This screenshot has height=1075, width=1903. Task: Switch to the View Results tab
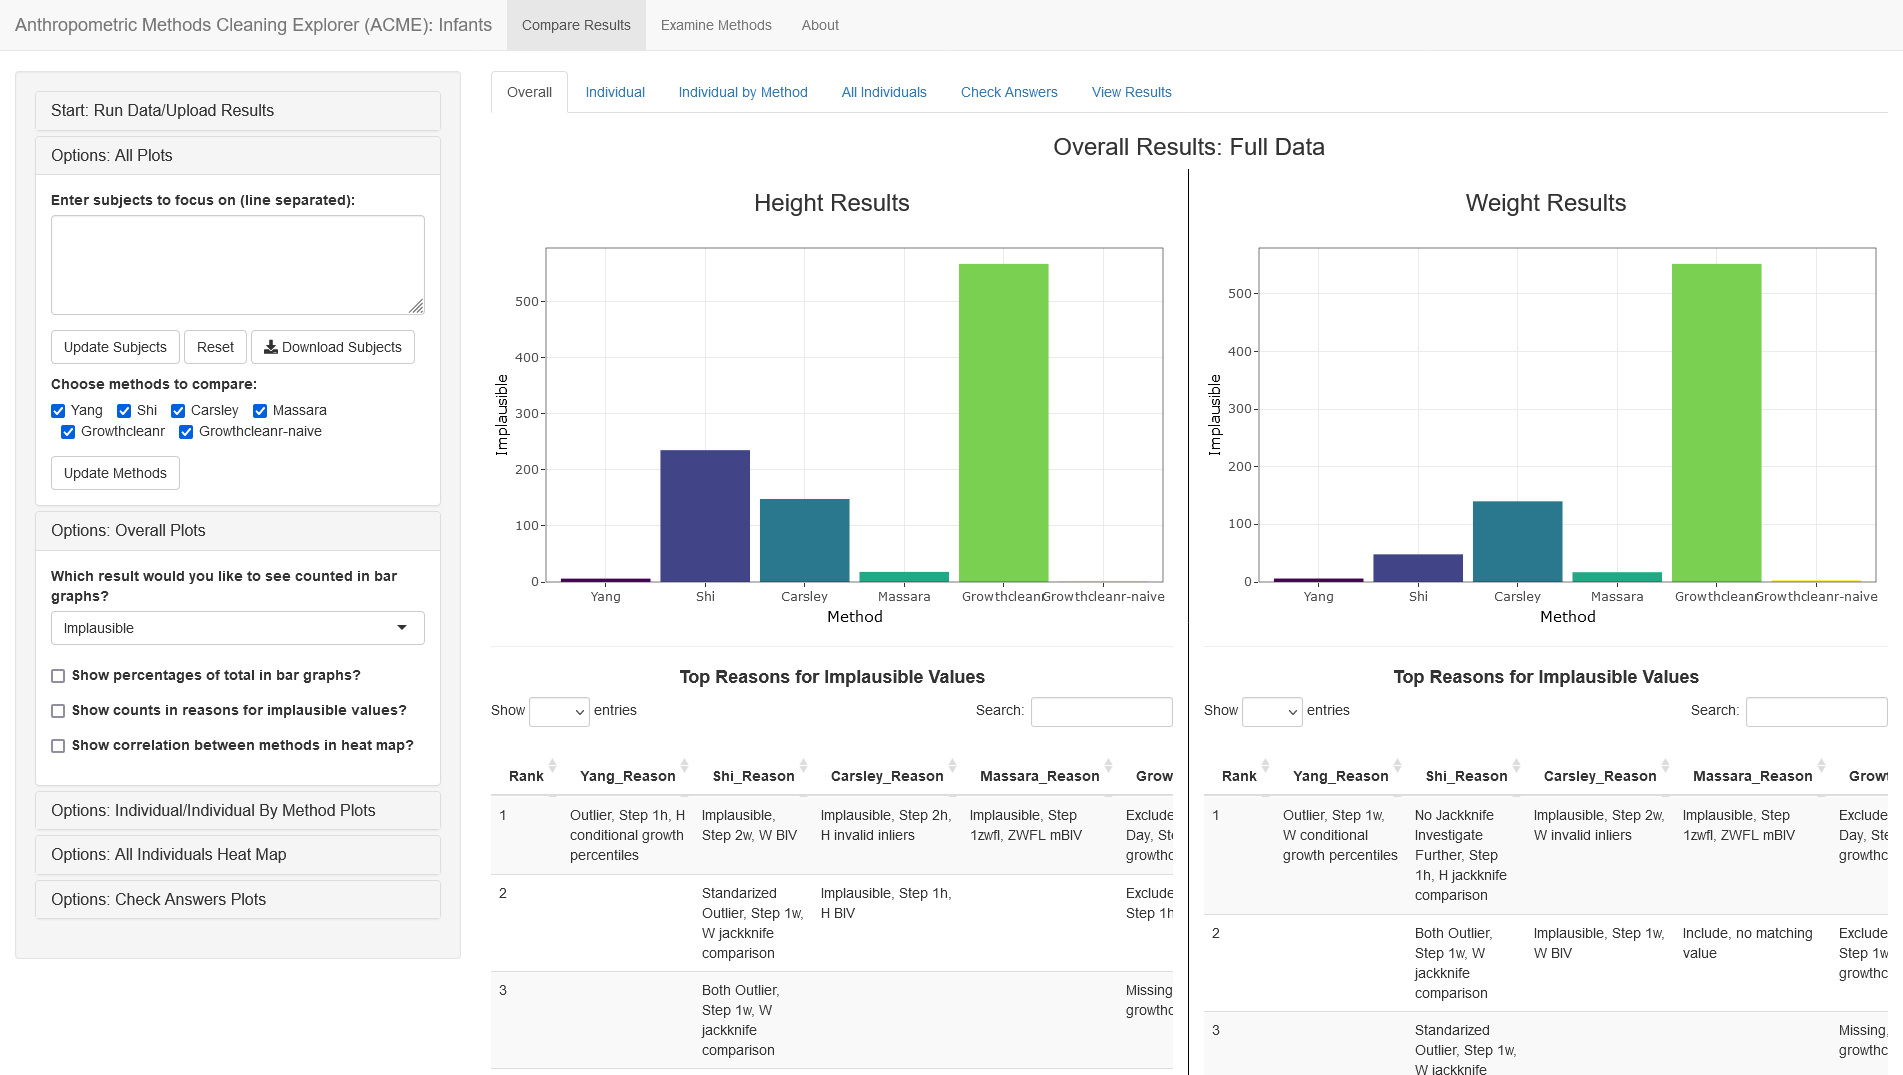click(1132, 92)
